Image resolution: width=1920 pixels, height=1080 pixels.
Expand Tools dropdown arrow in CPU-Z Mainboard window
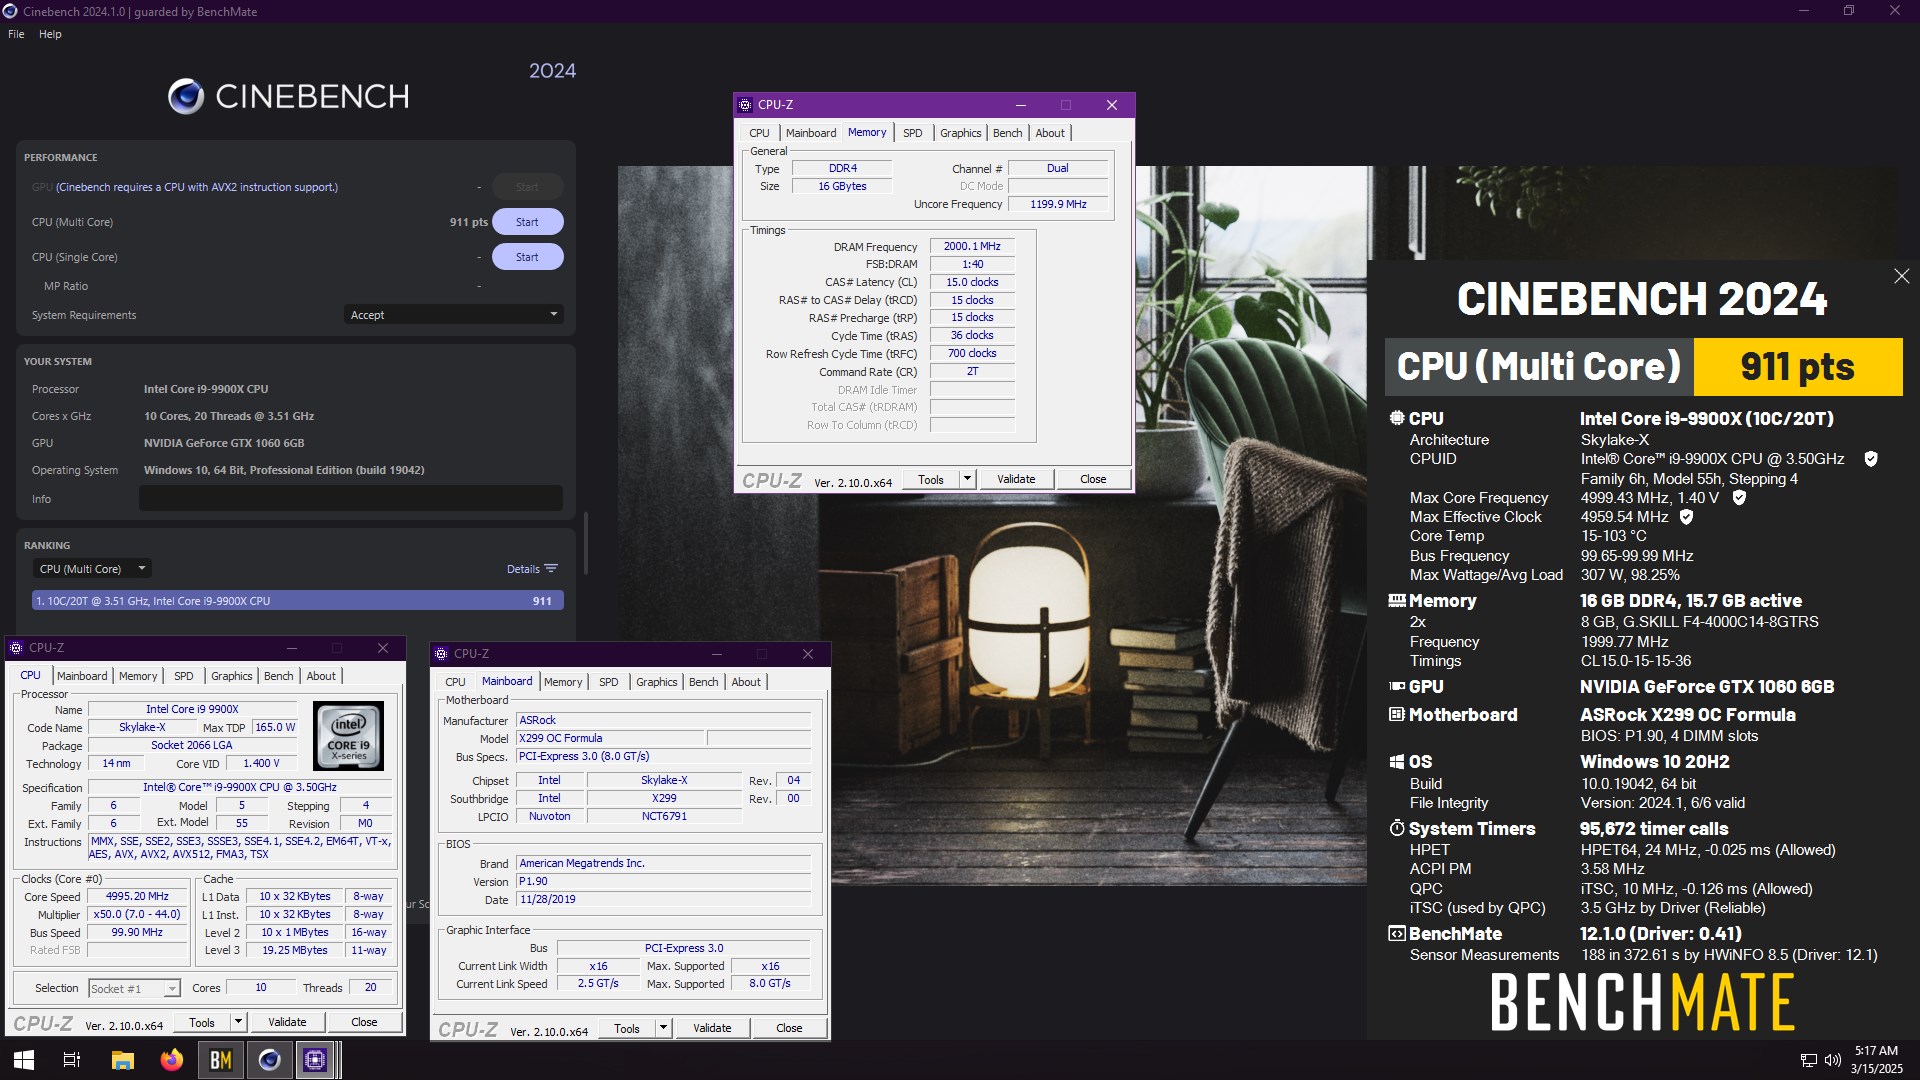663,1028
